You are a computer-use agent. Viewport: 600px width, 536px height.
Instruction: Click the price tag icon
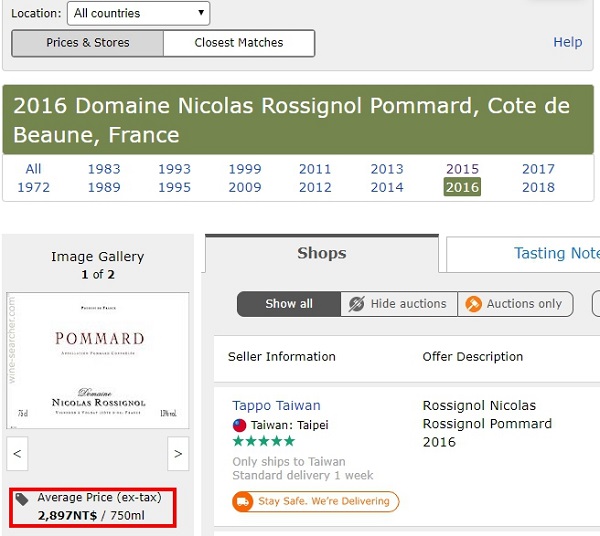(22, 499)
